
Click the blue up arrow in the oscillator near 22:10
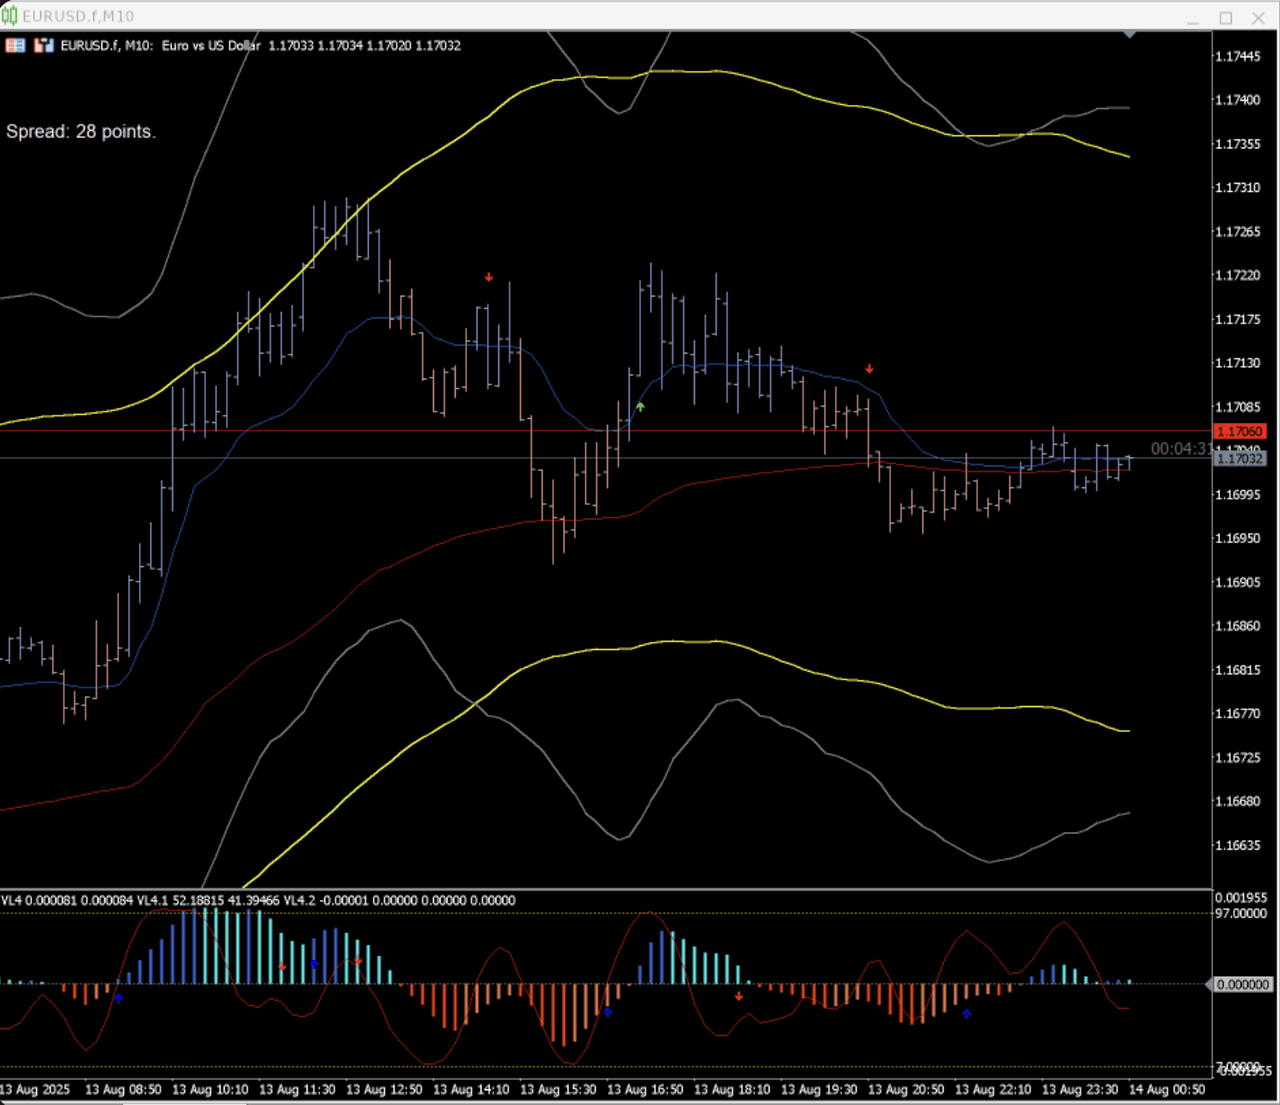click(x=966, y=1013)
